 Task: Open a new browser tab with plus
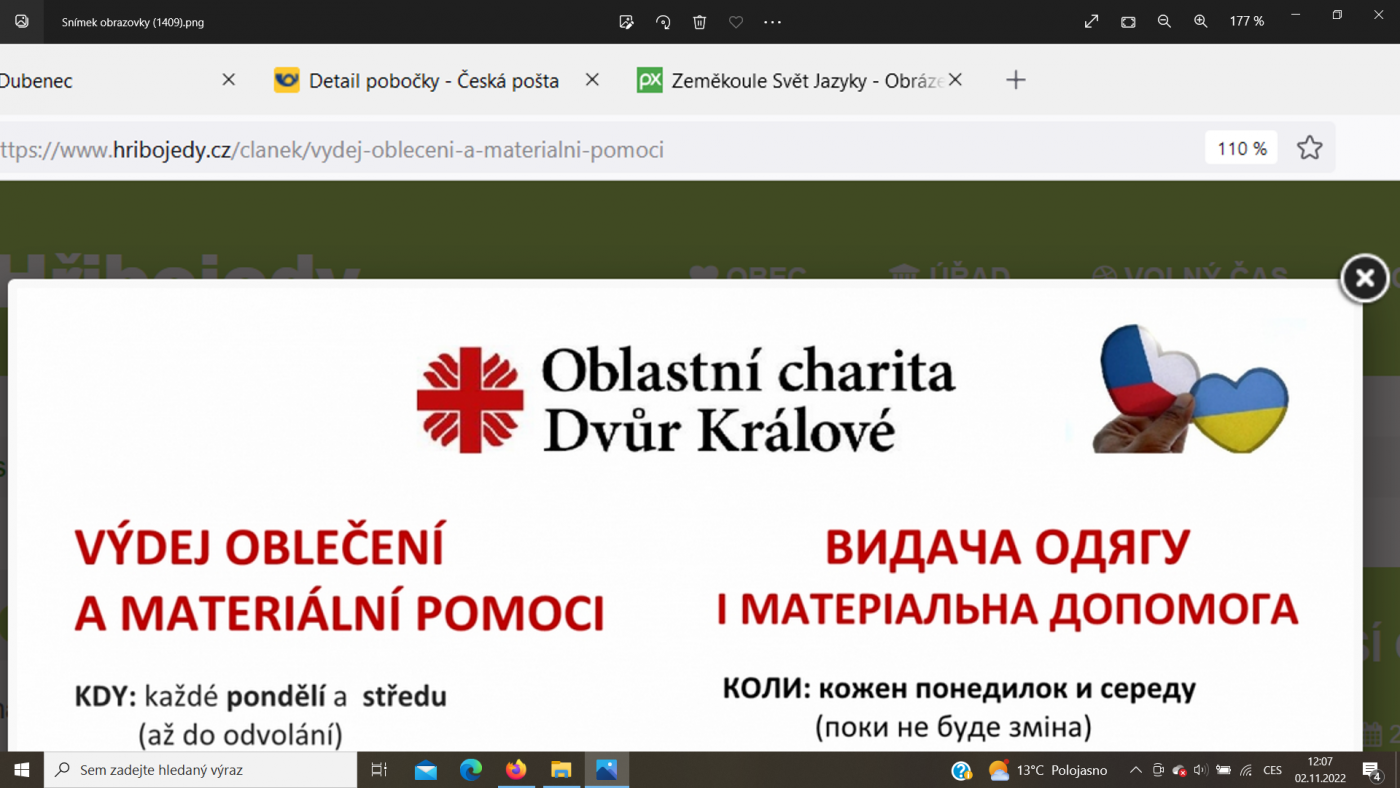(1016, 80)
